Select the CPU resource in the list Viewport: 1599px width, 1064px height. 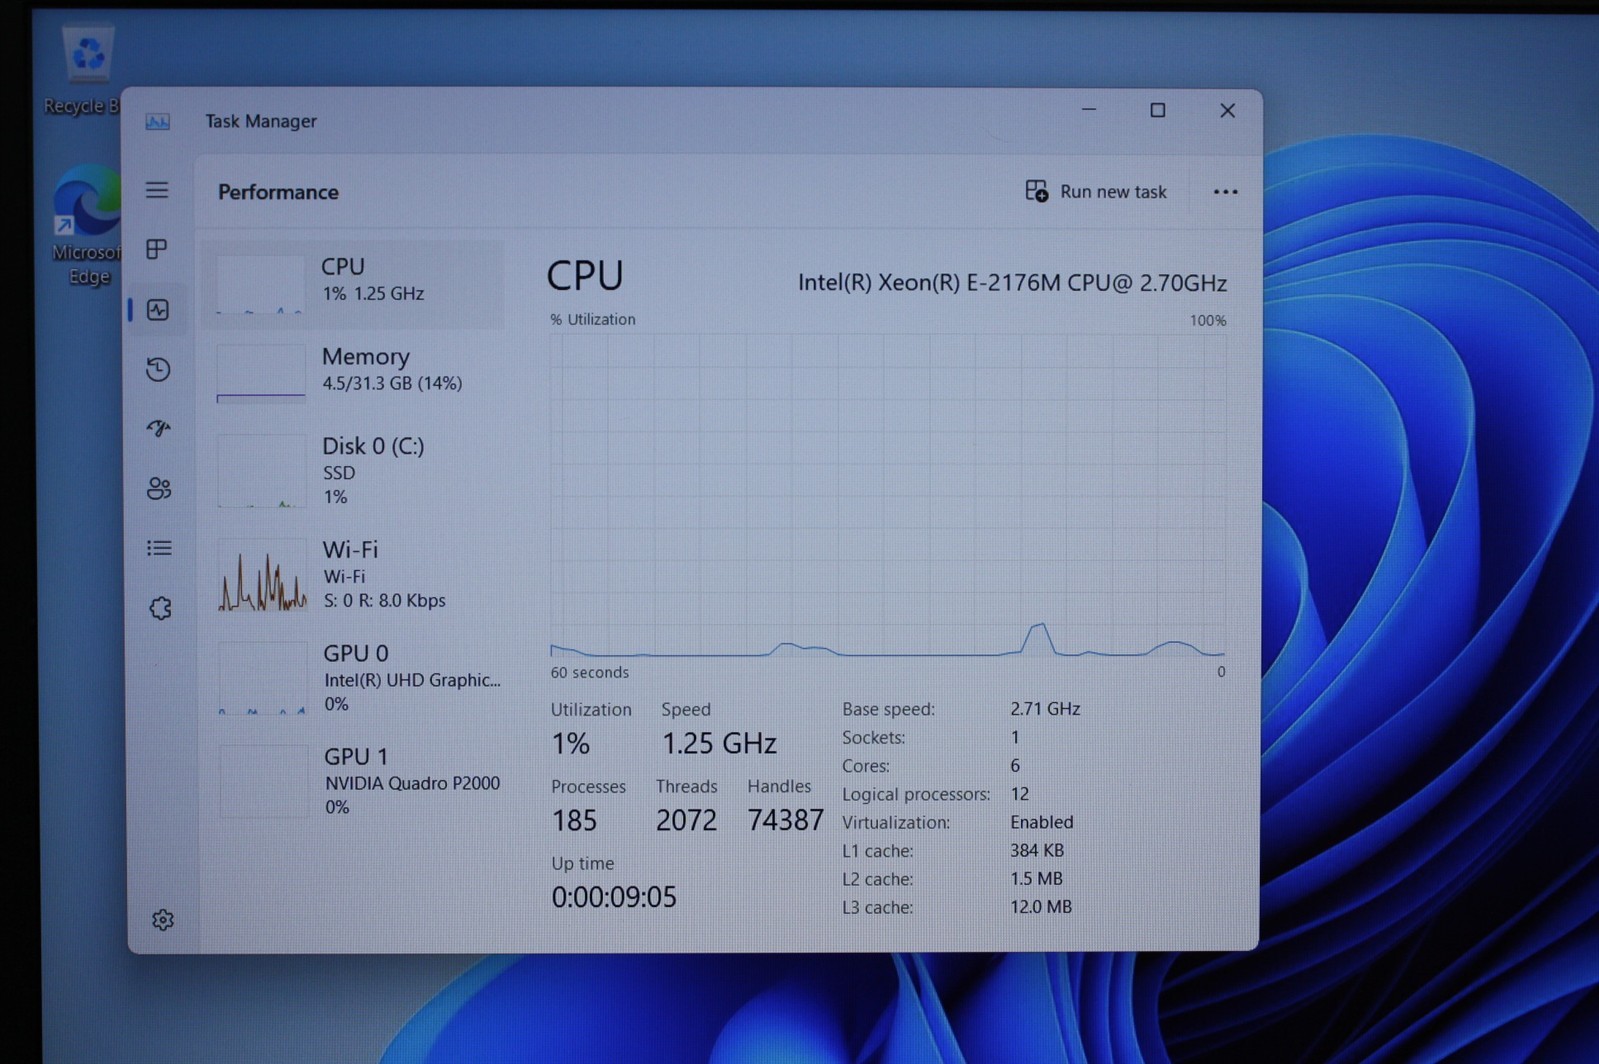click(x=352, y=284)
